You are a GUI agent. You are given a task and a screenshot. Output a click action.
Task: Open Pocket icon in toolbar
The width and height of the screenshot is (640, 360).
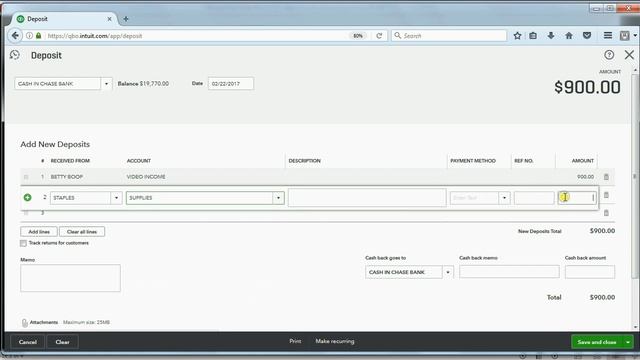[587, 36]
